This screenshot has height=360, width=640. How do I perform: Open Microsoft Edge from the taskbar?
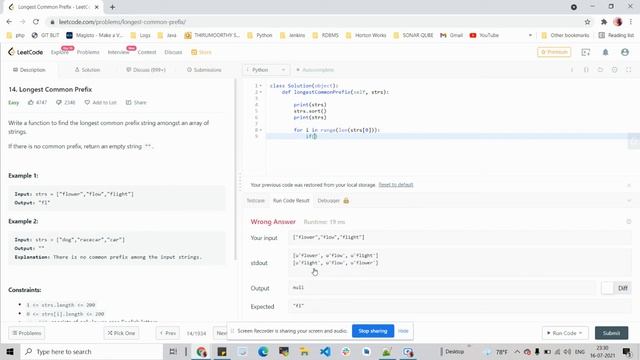click(x=263, y=351)
